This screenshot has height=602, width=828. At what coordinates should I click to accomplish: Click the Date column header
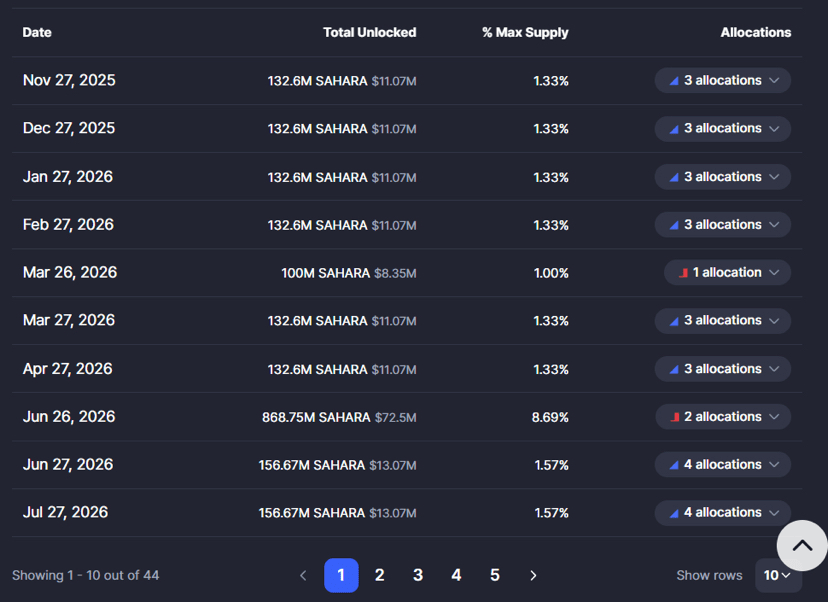(x=37, y=32)
